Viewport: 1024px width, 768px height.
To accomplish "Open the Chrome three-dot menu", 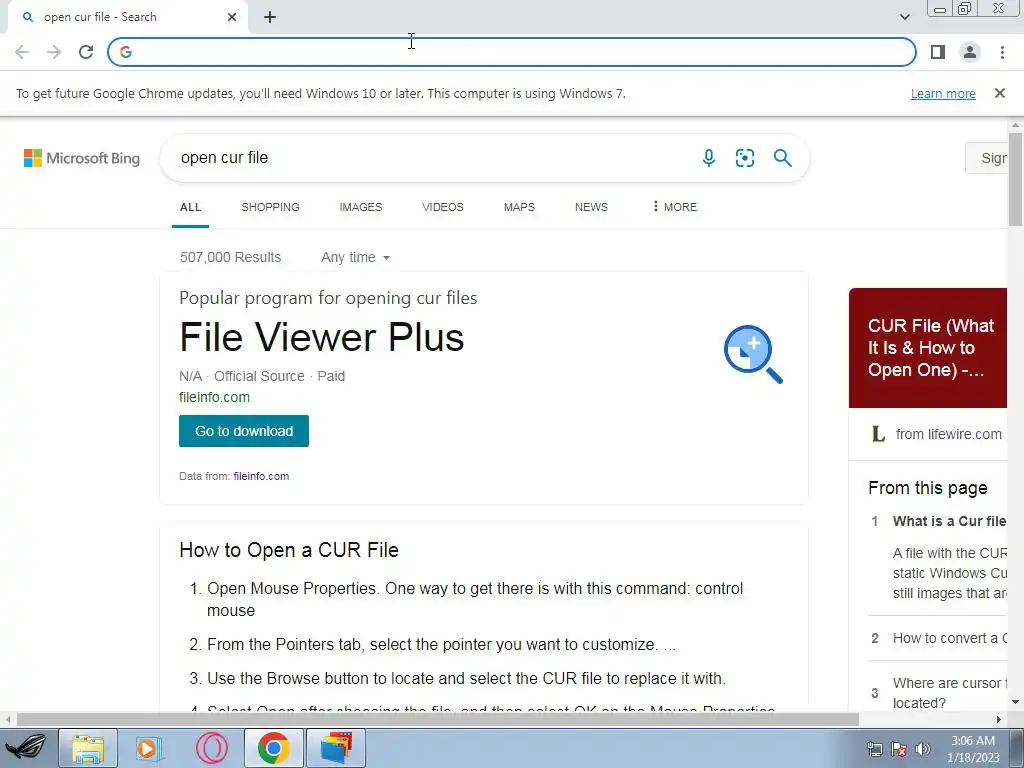I will point(1002,52).
